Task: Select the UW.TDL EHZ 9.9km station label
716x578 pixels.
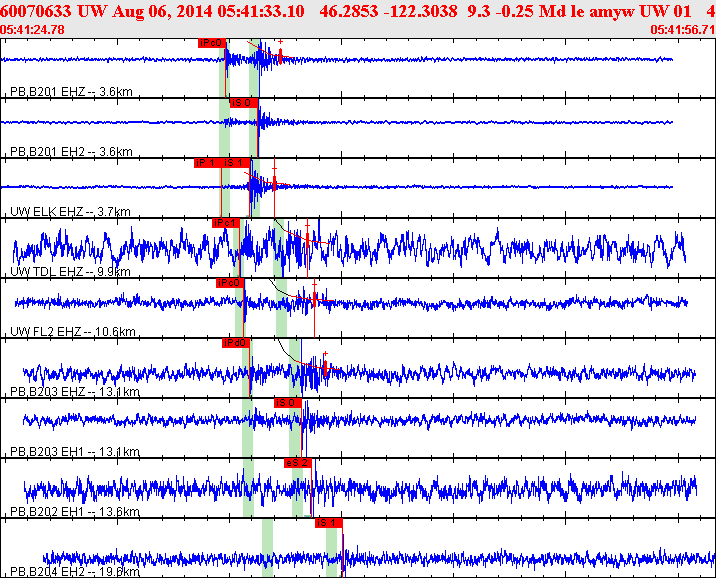Action: coord(69,272)
